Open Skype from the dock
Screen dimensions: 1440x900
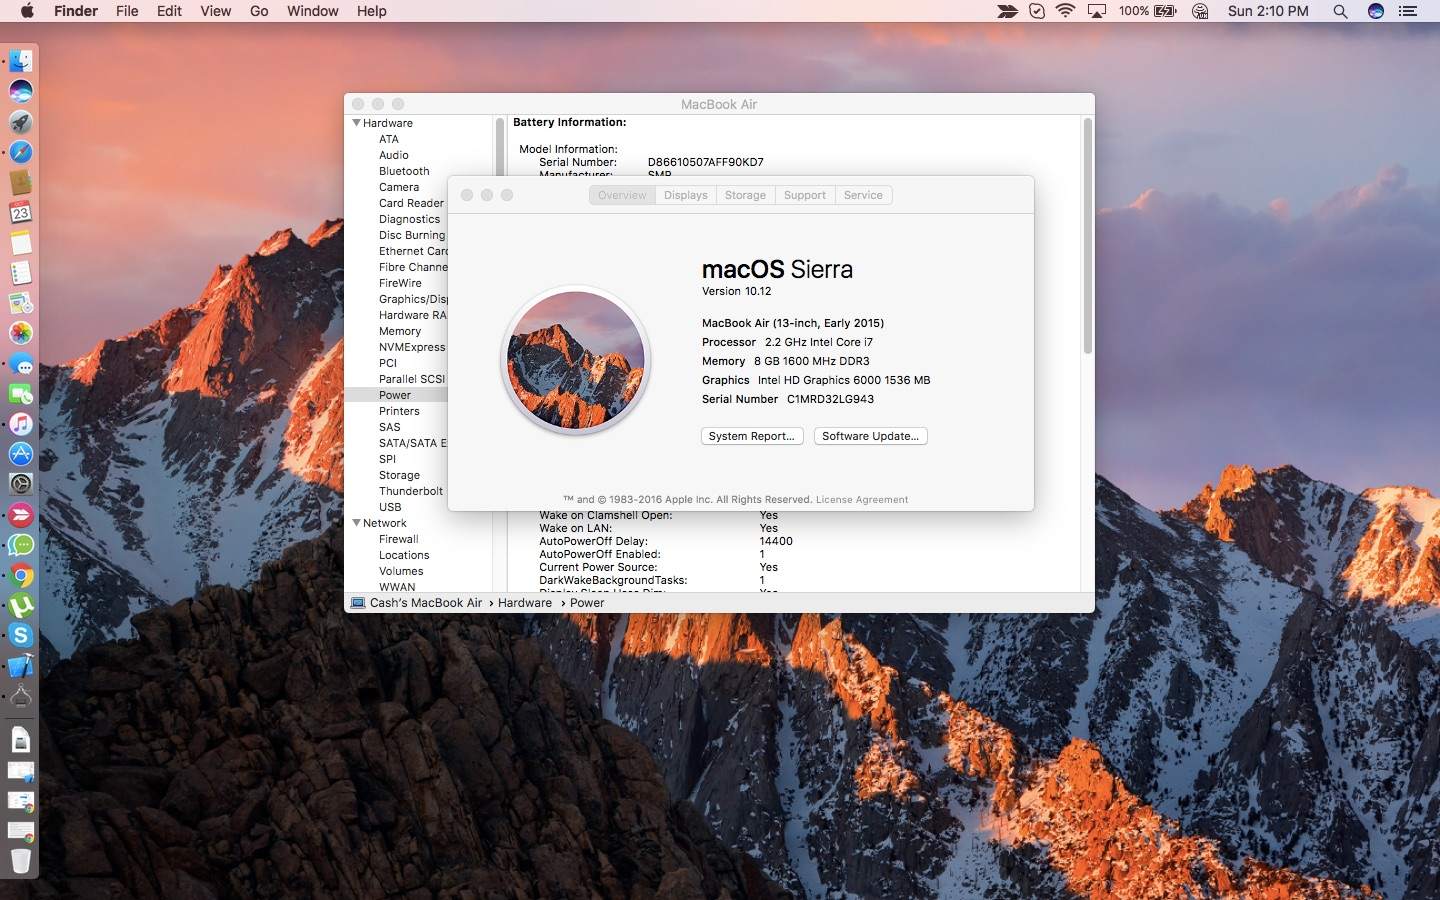click(x=21, y=635)
